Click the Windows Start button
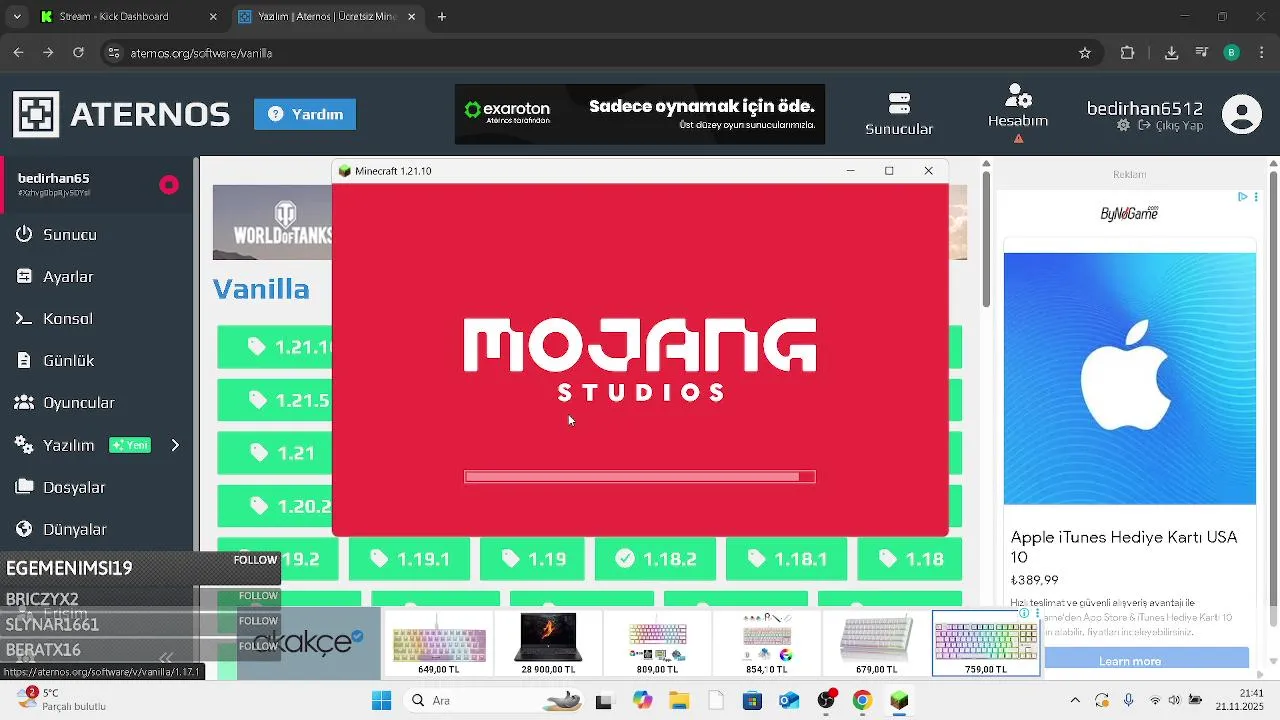 [381, 701]
